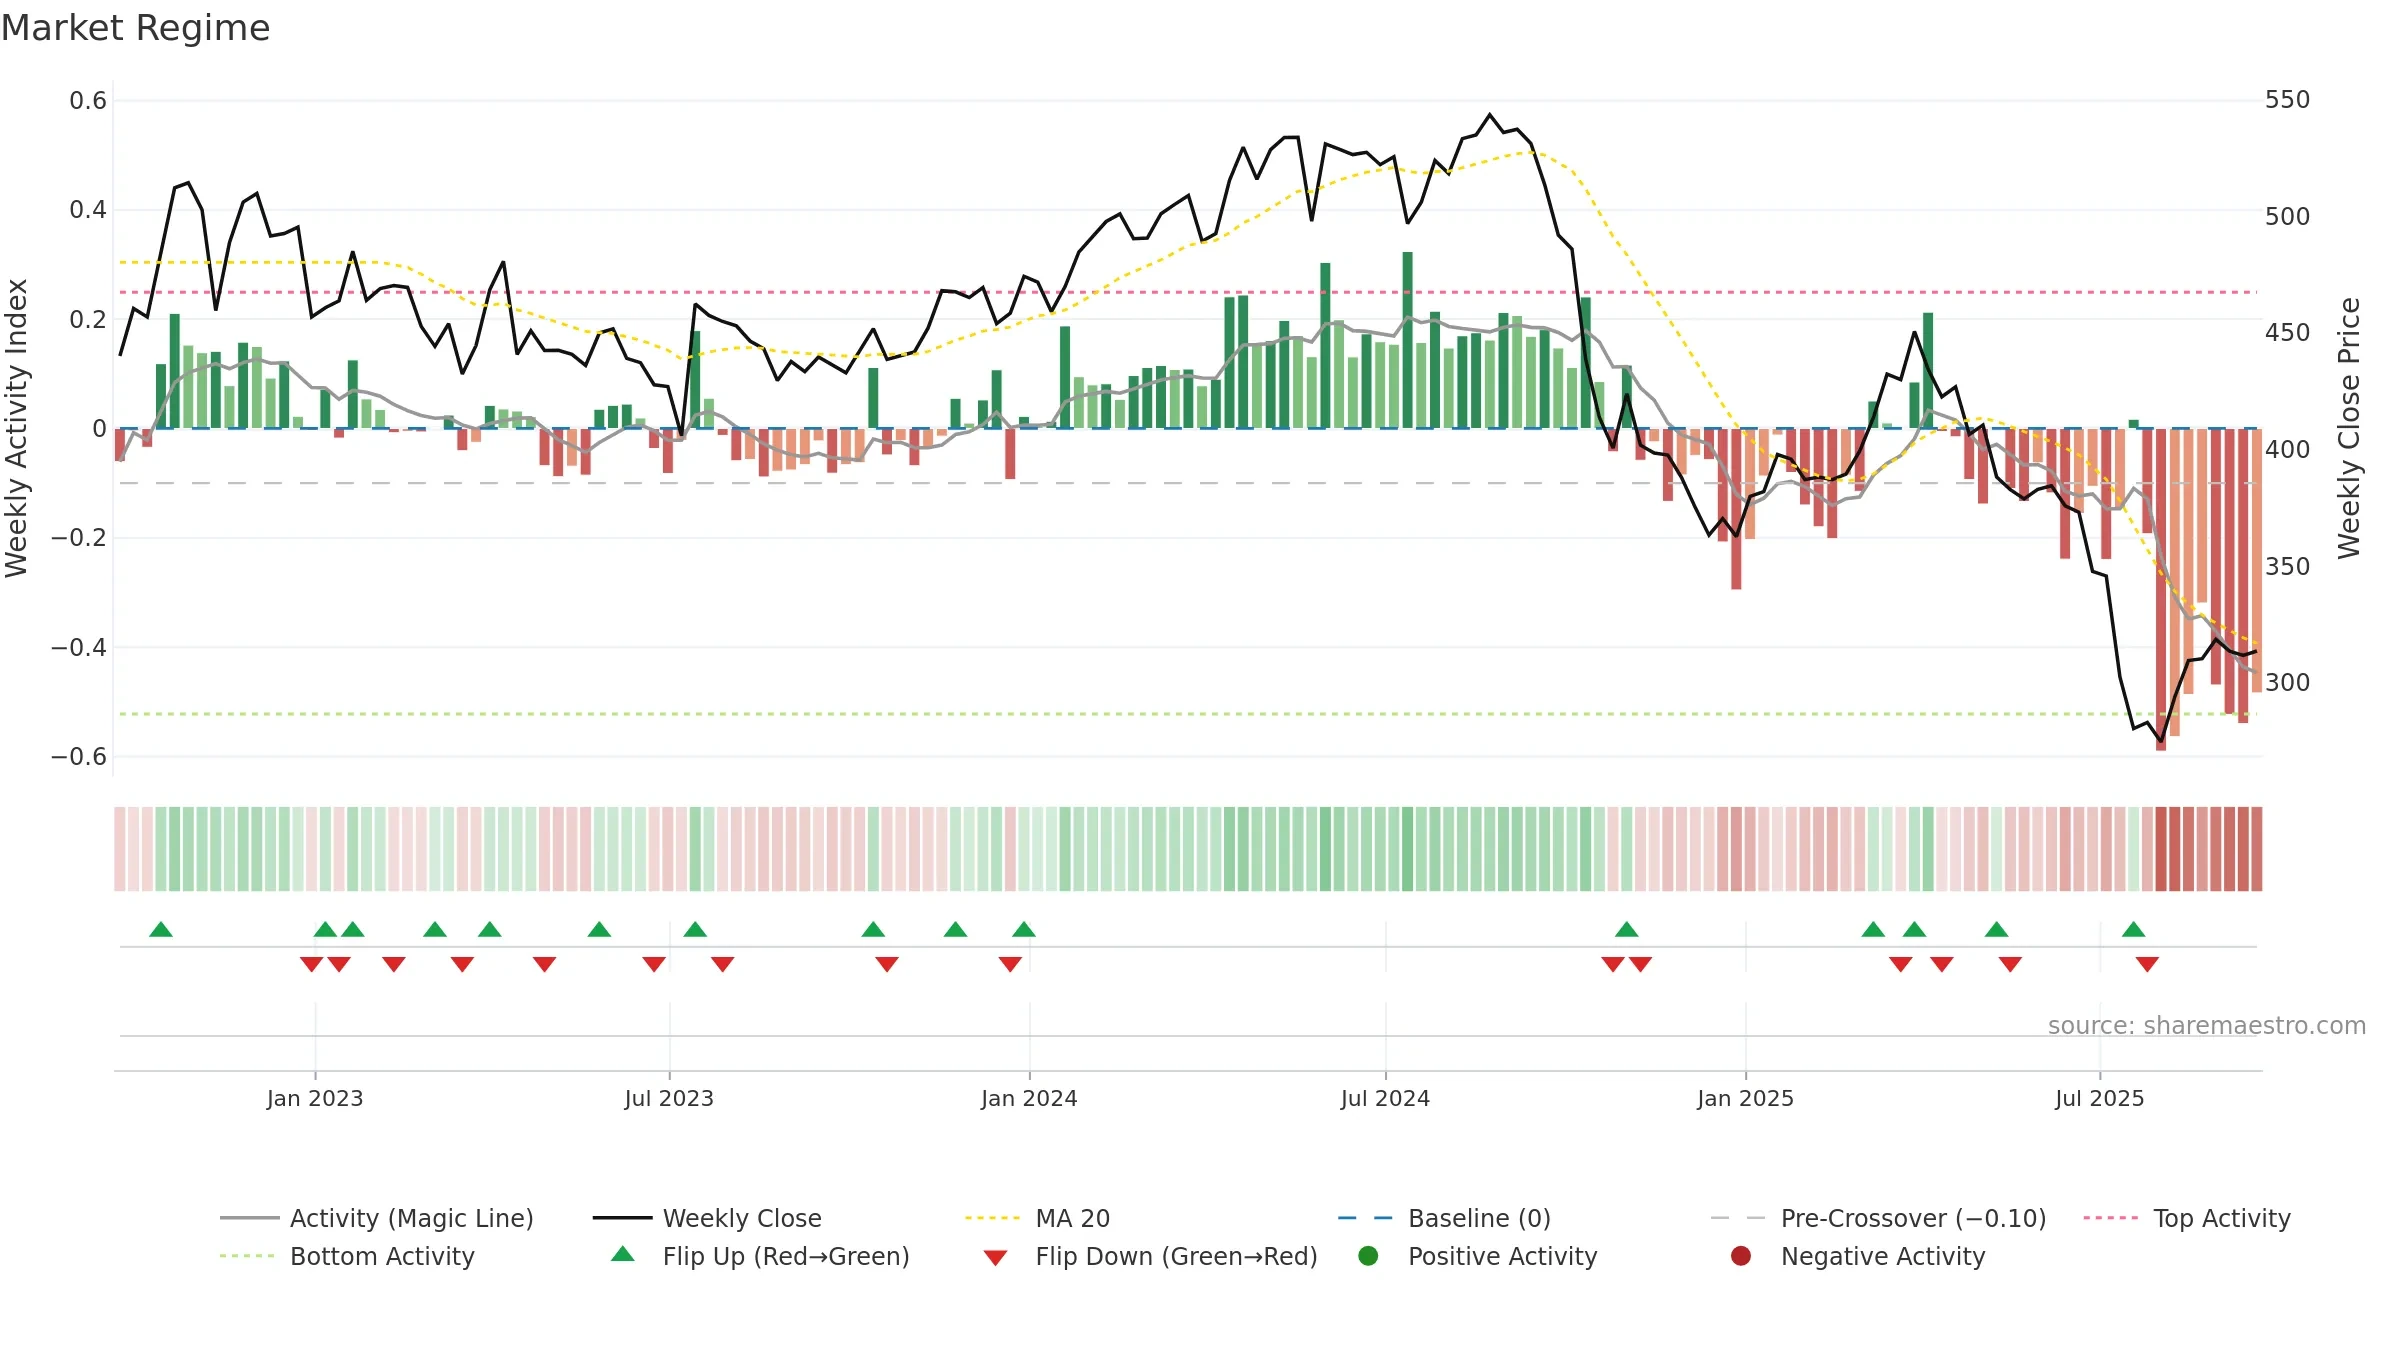Toggle the Flip Down (Green→Red) legend entry
Viewport: 2400px width, 1350px height.
click(x=1150, y=1256)
